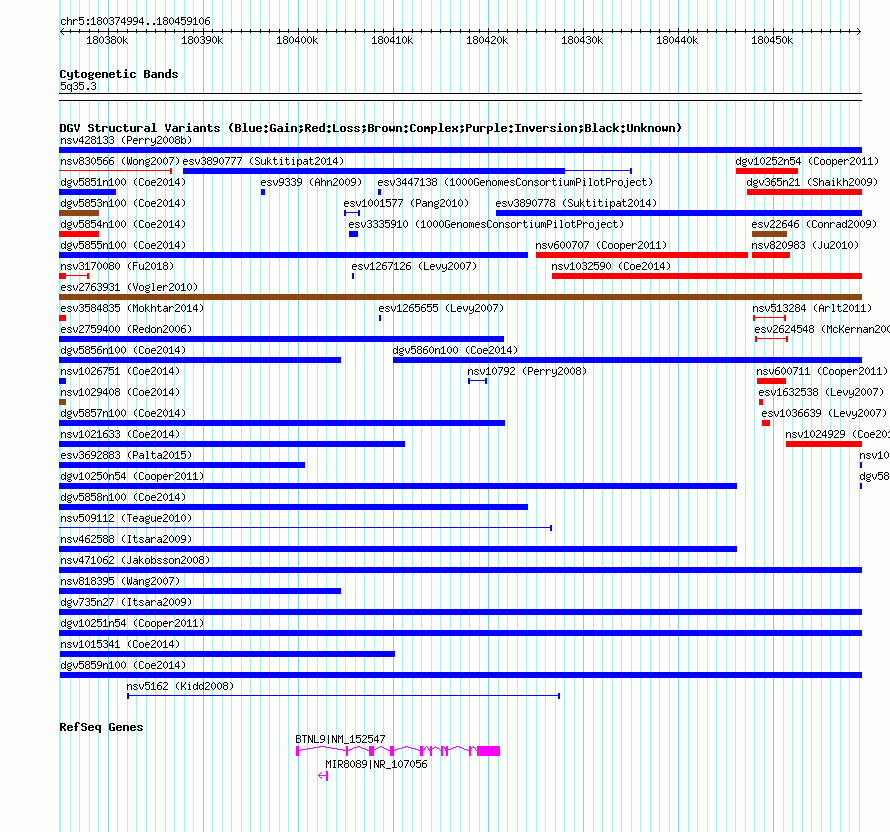This screenshot has height=832, width=890.
Task: Select the BTNL9|NM_152547 gene label
Action: point(340,739)
